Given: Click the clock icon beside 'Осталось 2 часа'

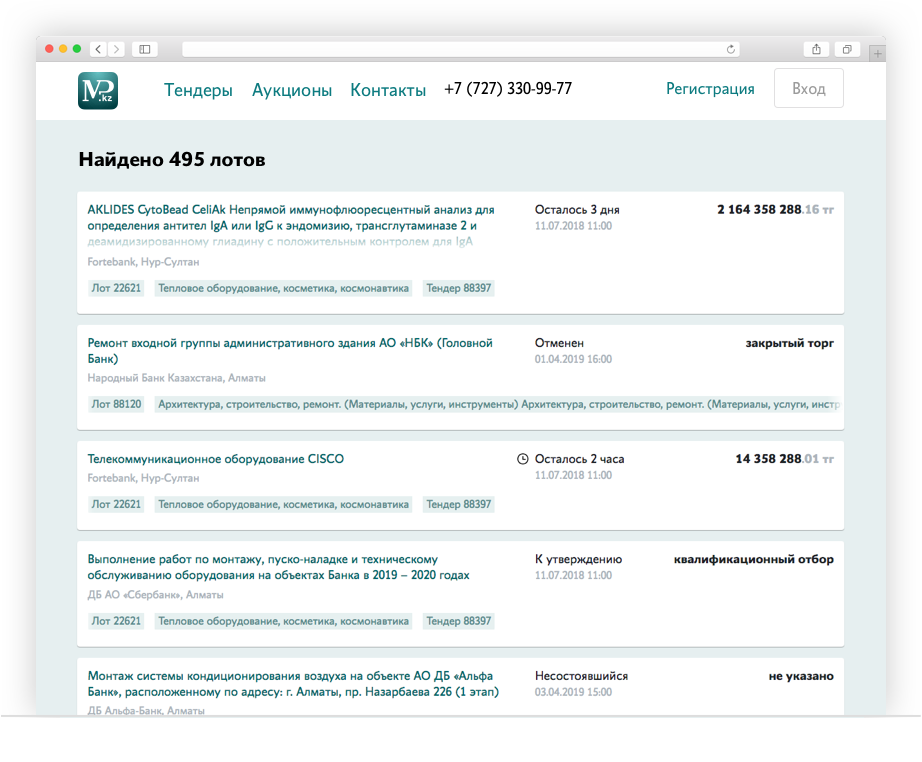Looking at the screenshot, I should click(x=522, y=459).
